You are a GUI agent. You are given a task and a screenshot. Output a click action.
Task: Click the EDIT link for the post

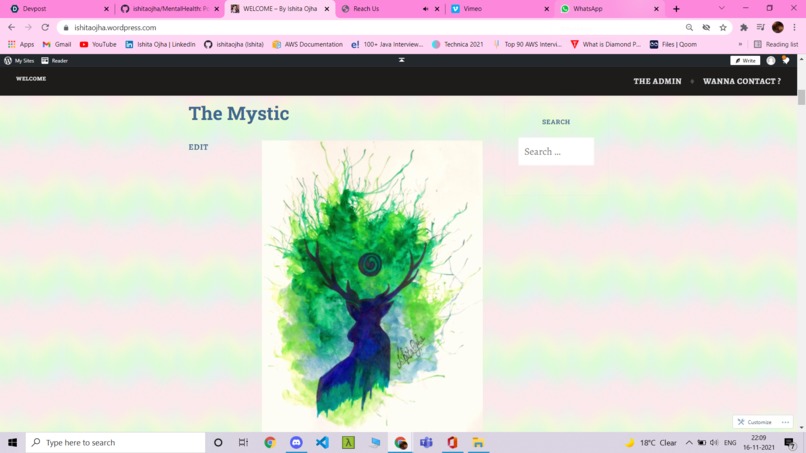pyautogui.click(x=198, y=147)
